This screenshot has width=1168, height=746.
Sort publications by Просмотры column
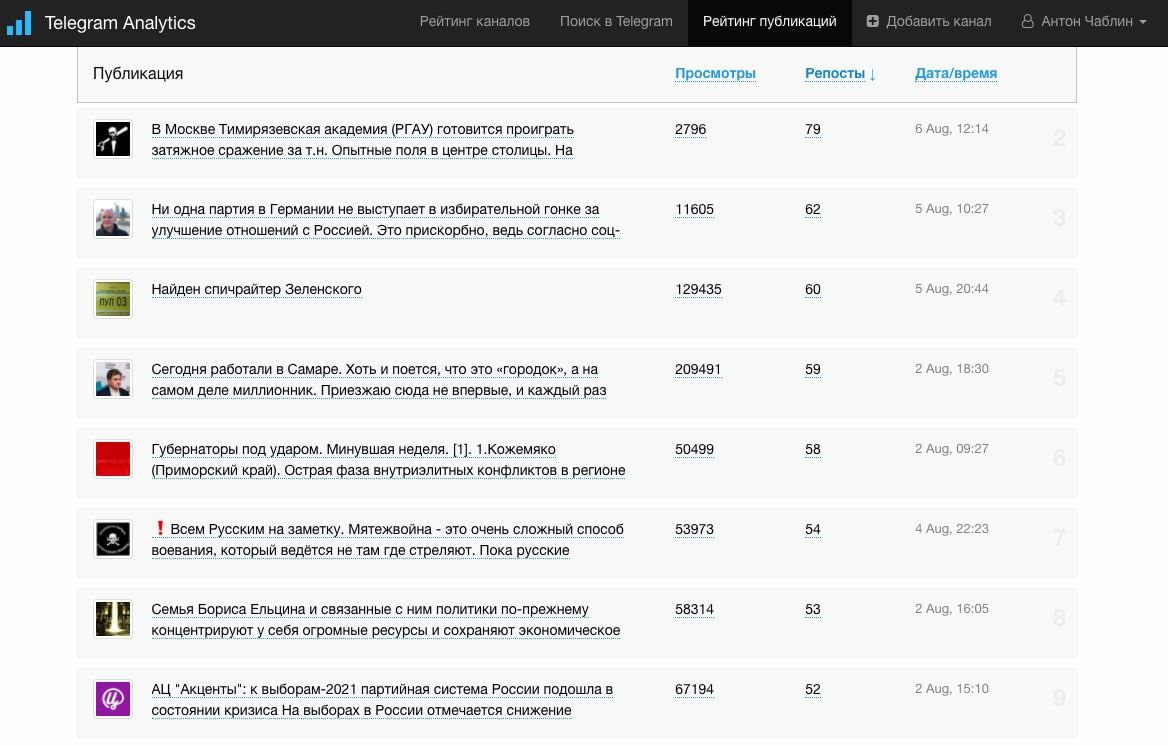(715, 73)
